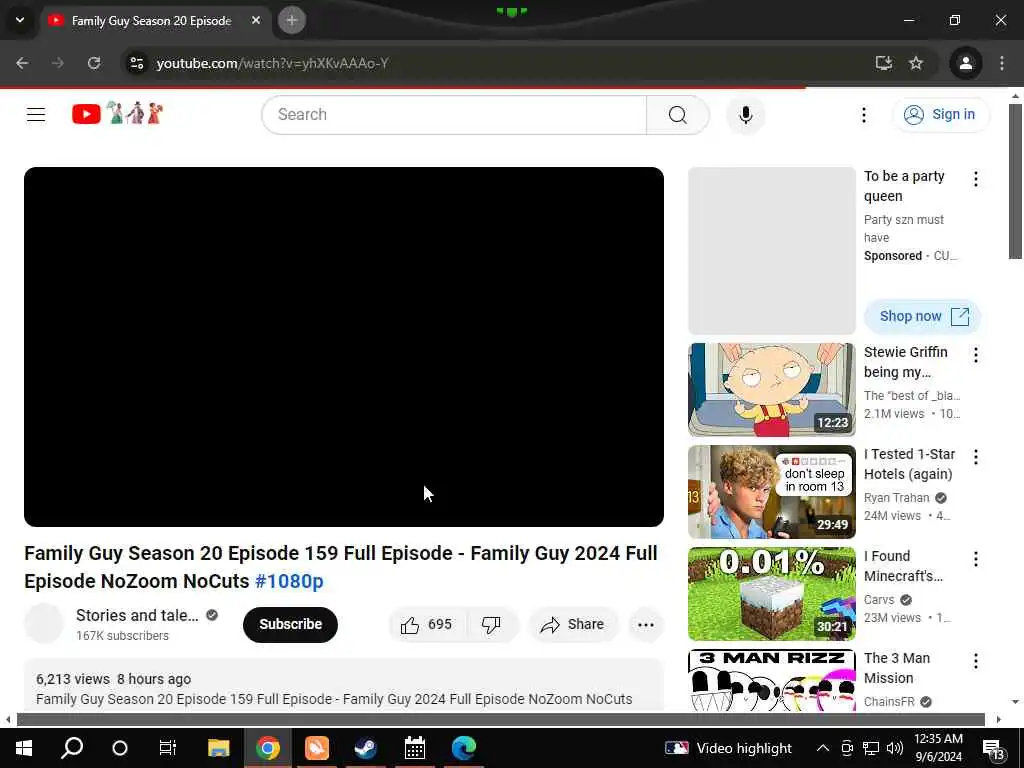The height and width of the screenshot is (768, 1024).
Task: Select the Family Guy Season 20 tab
Action: pos(152,21)
